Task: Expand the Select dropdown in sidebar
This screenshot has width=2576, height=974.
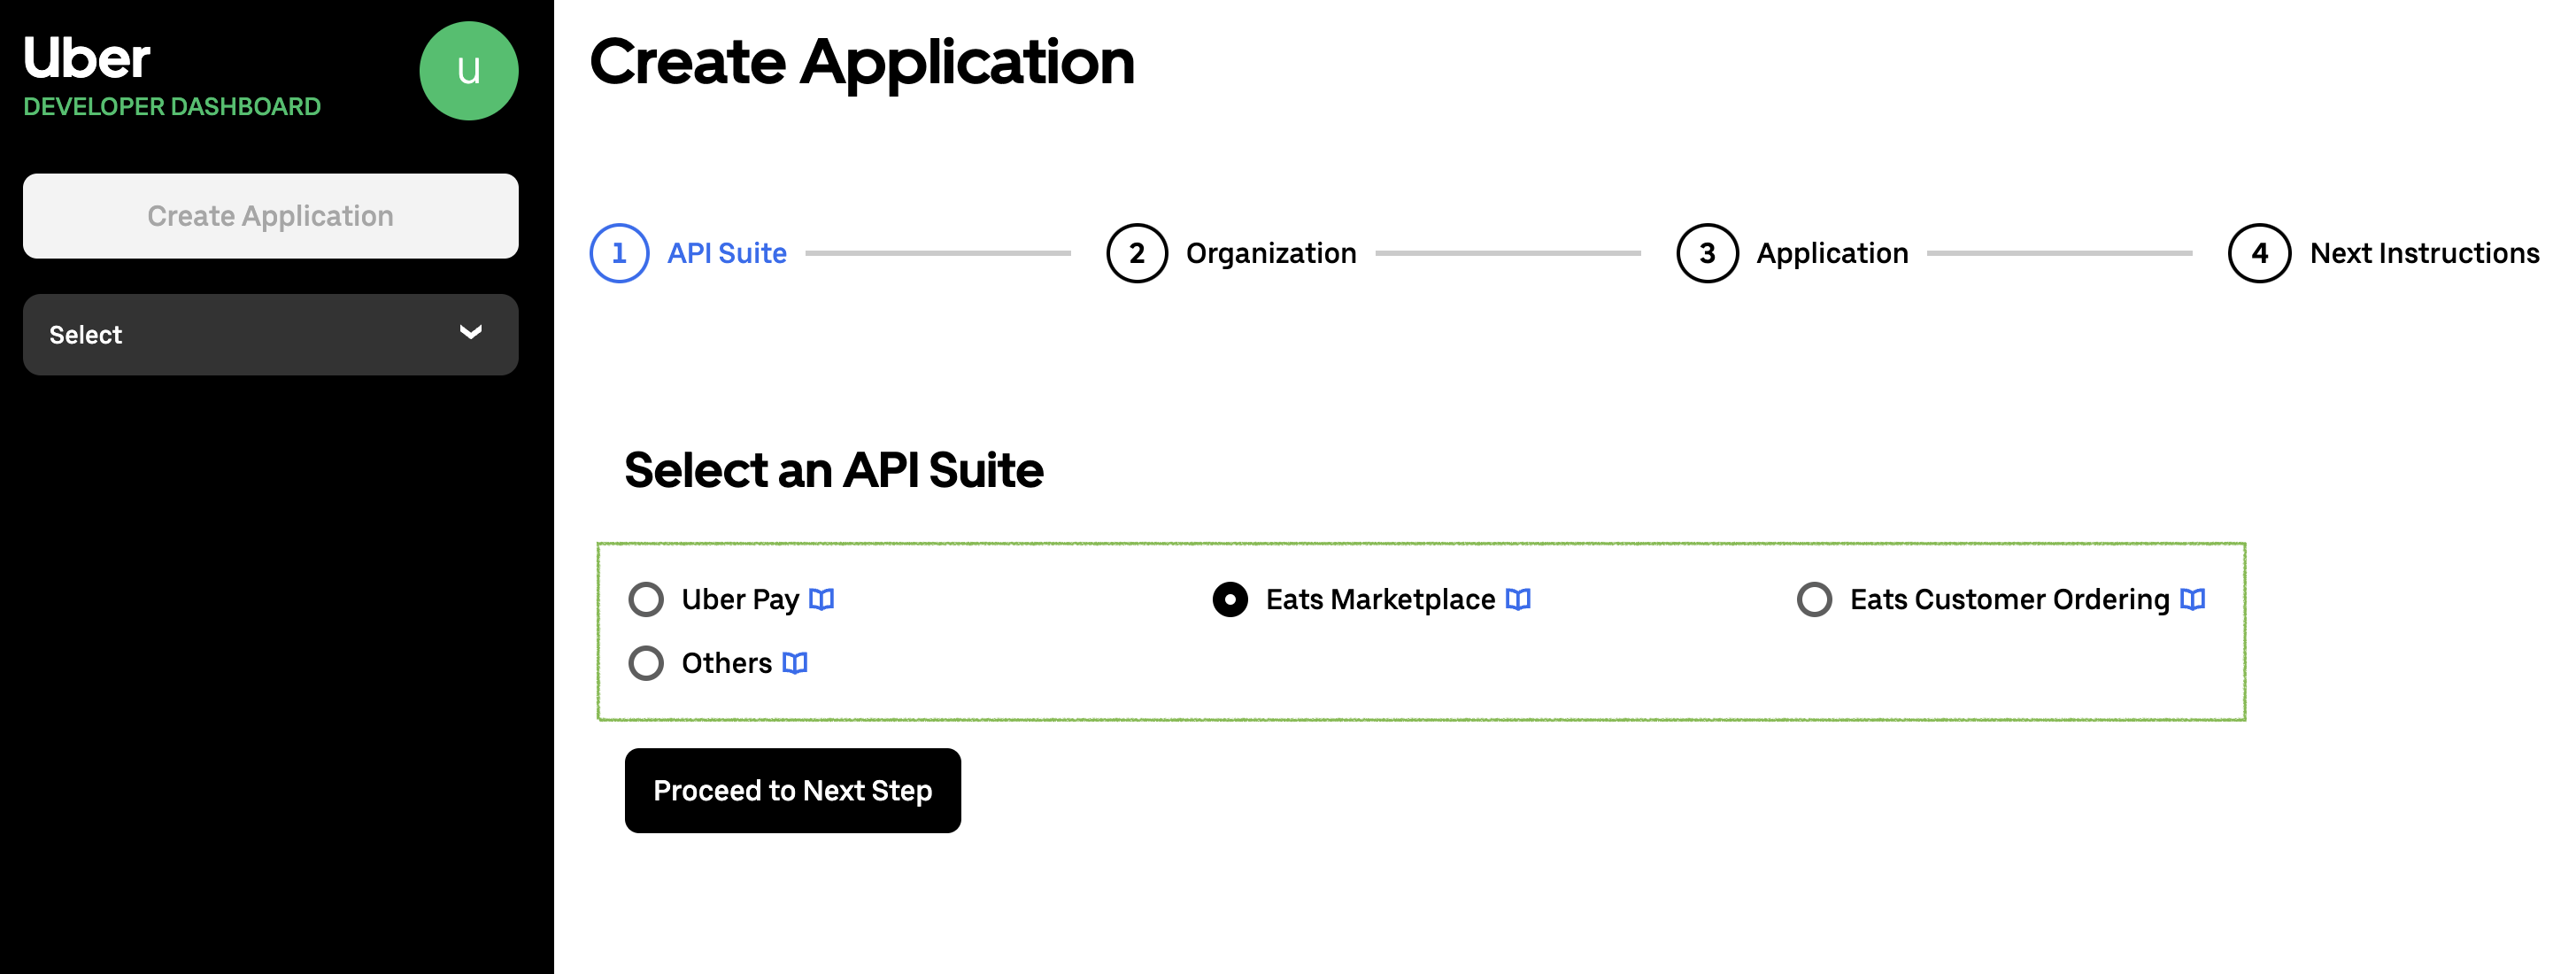Action: pyautogui.click(x=270, y=335)
